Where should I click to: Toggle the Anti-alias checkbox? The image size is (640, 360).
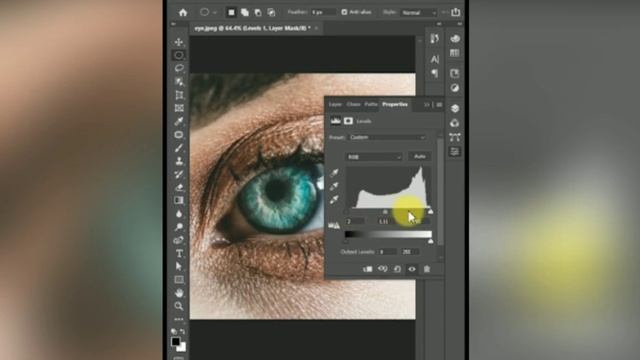click(344, 12)
